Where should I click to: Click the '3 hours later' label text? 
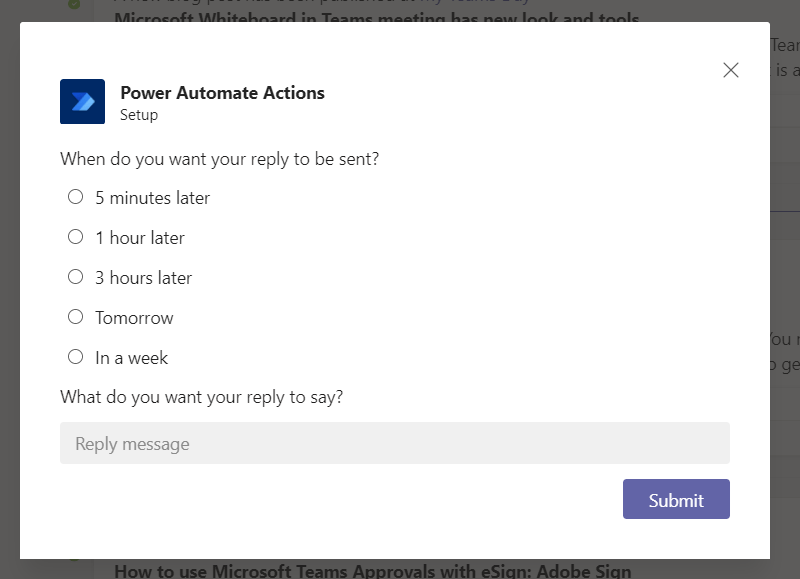(143, 278)
